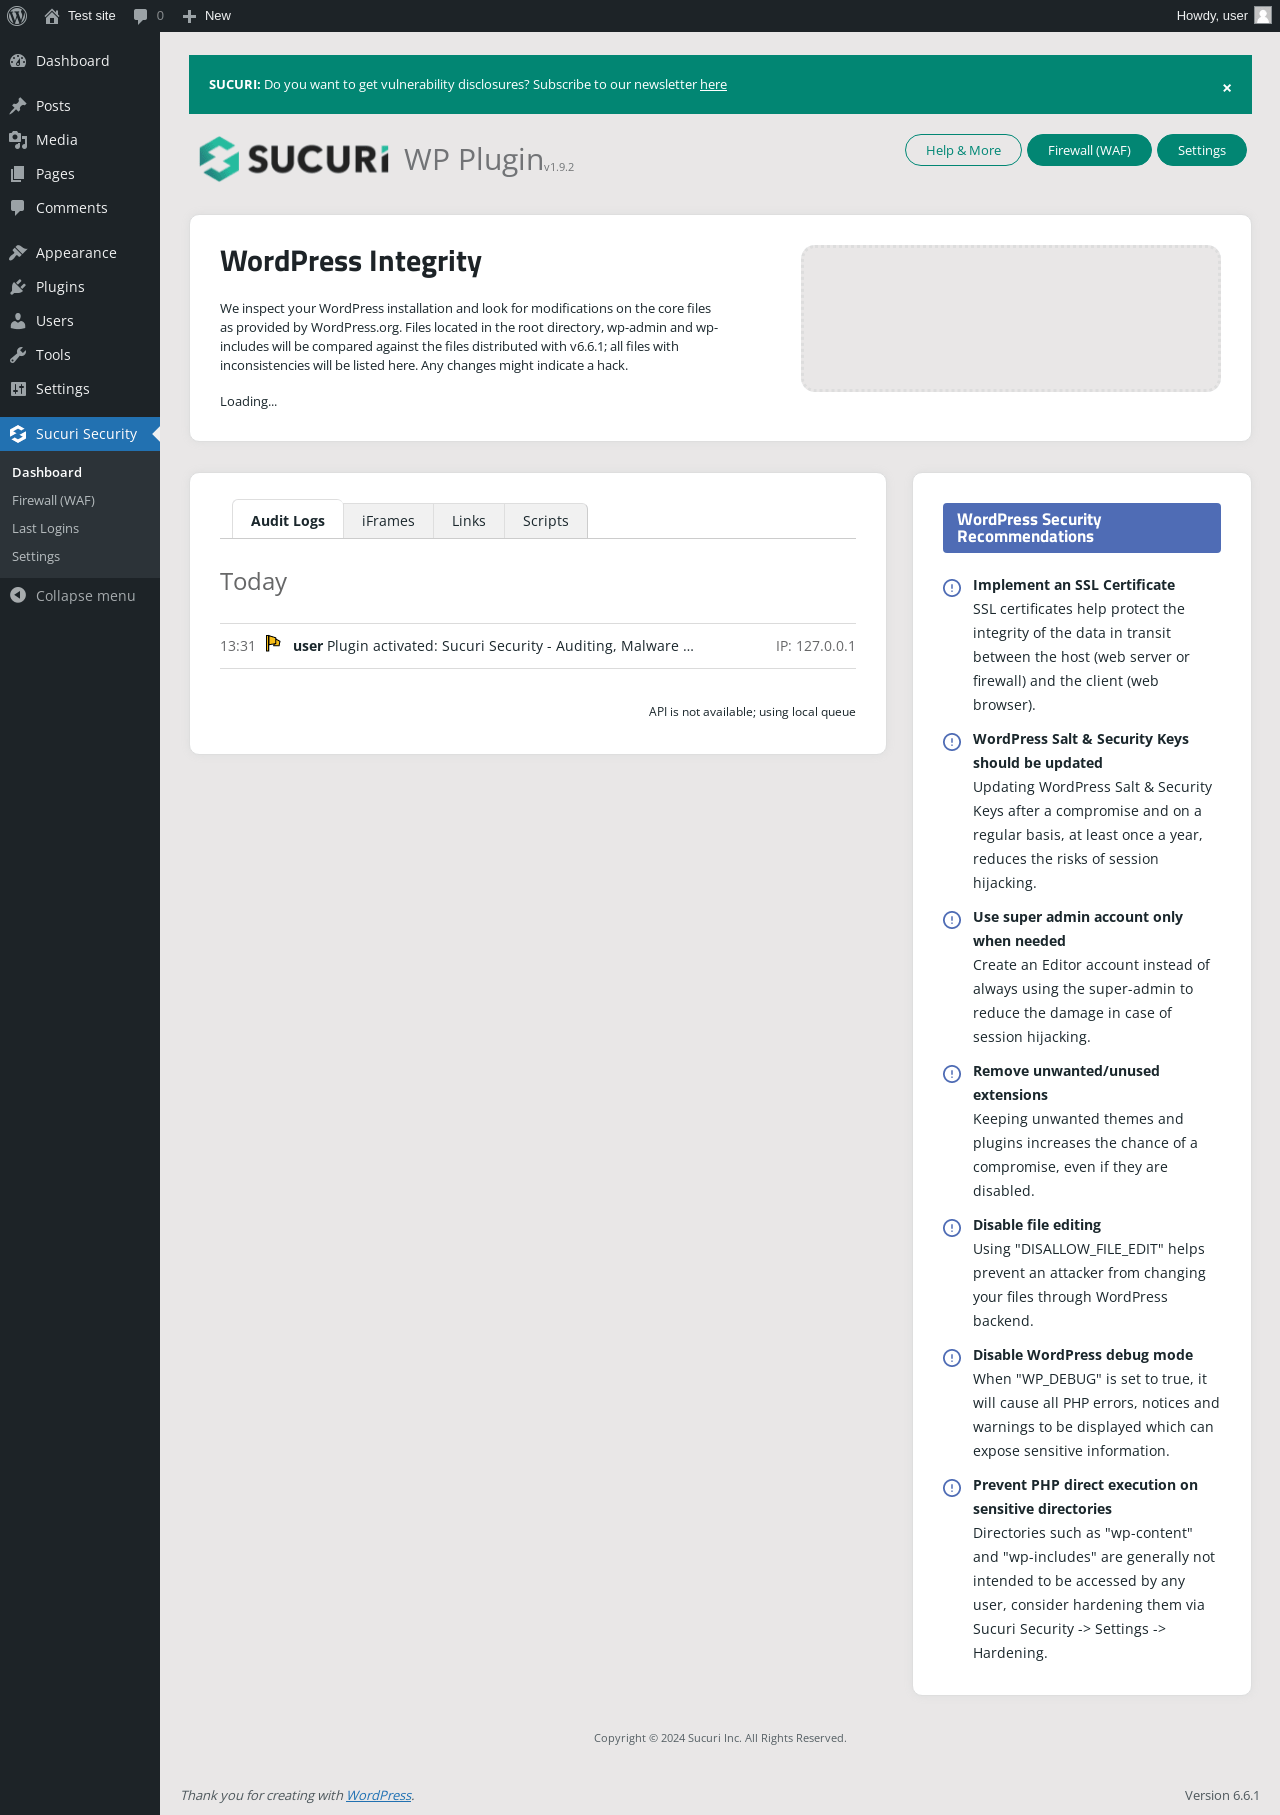This screenshot has width=1280, height=1815.
Task: Click the Dashboard gauge icon in sidebar
Action: (x=18, y=61)
